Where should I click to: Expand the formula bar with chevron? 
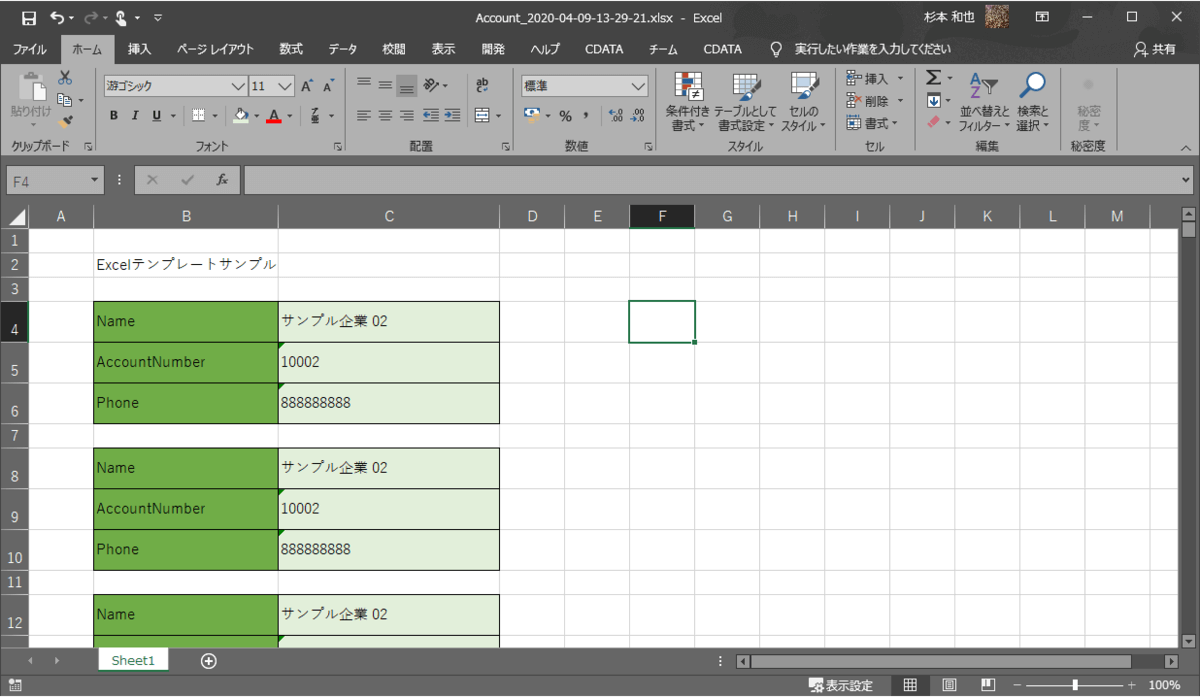point(1187,180)
